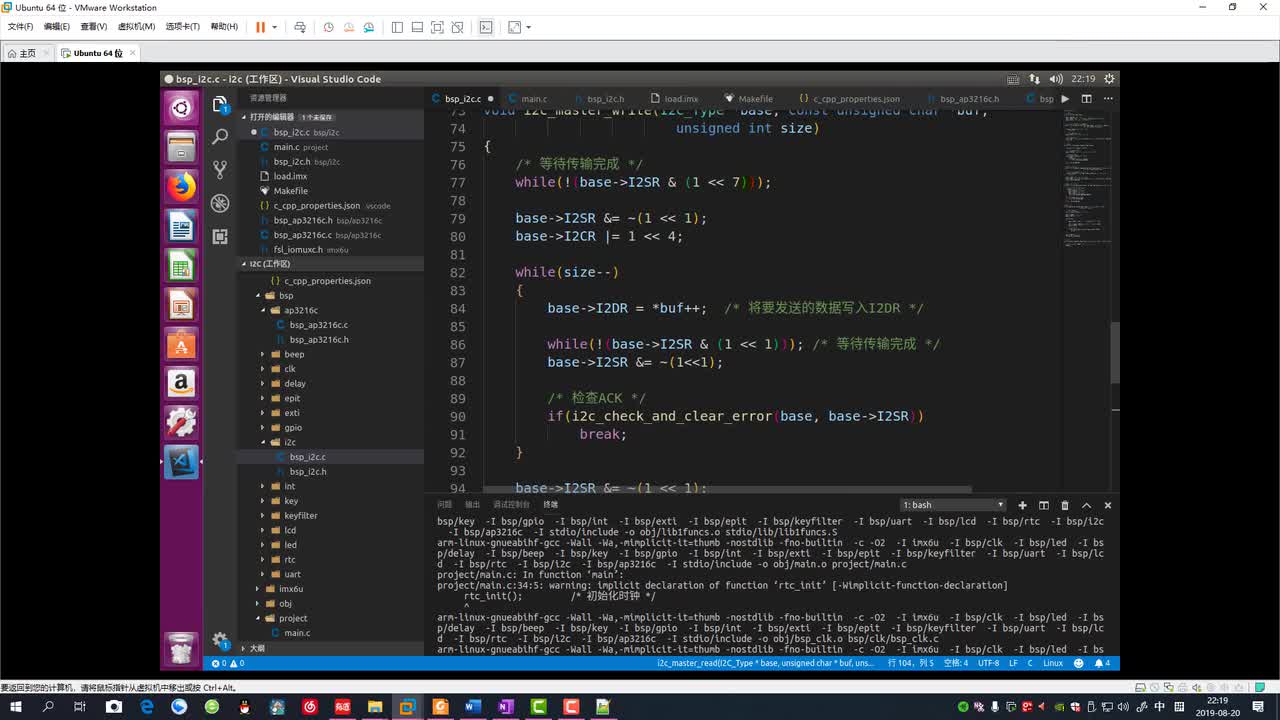Add a new terminal with the plus icon

coord(1022,505)
